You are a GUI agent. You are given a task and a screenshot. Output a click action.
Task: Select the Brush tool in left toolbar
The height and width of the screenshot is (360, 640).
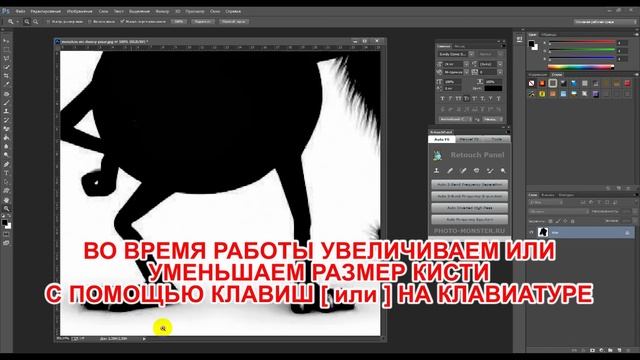coord(6,102)
